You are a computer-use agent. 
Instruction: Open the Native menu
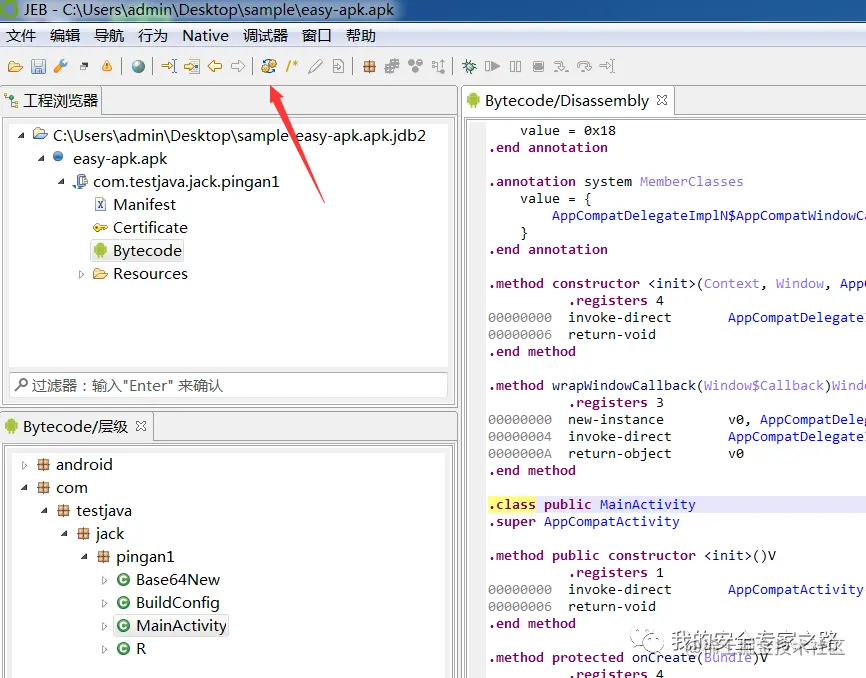click(x=205, y=36)
